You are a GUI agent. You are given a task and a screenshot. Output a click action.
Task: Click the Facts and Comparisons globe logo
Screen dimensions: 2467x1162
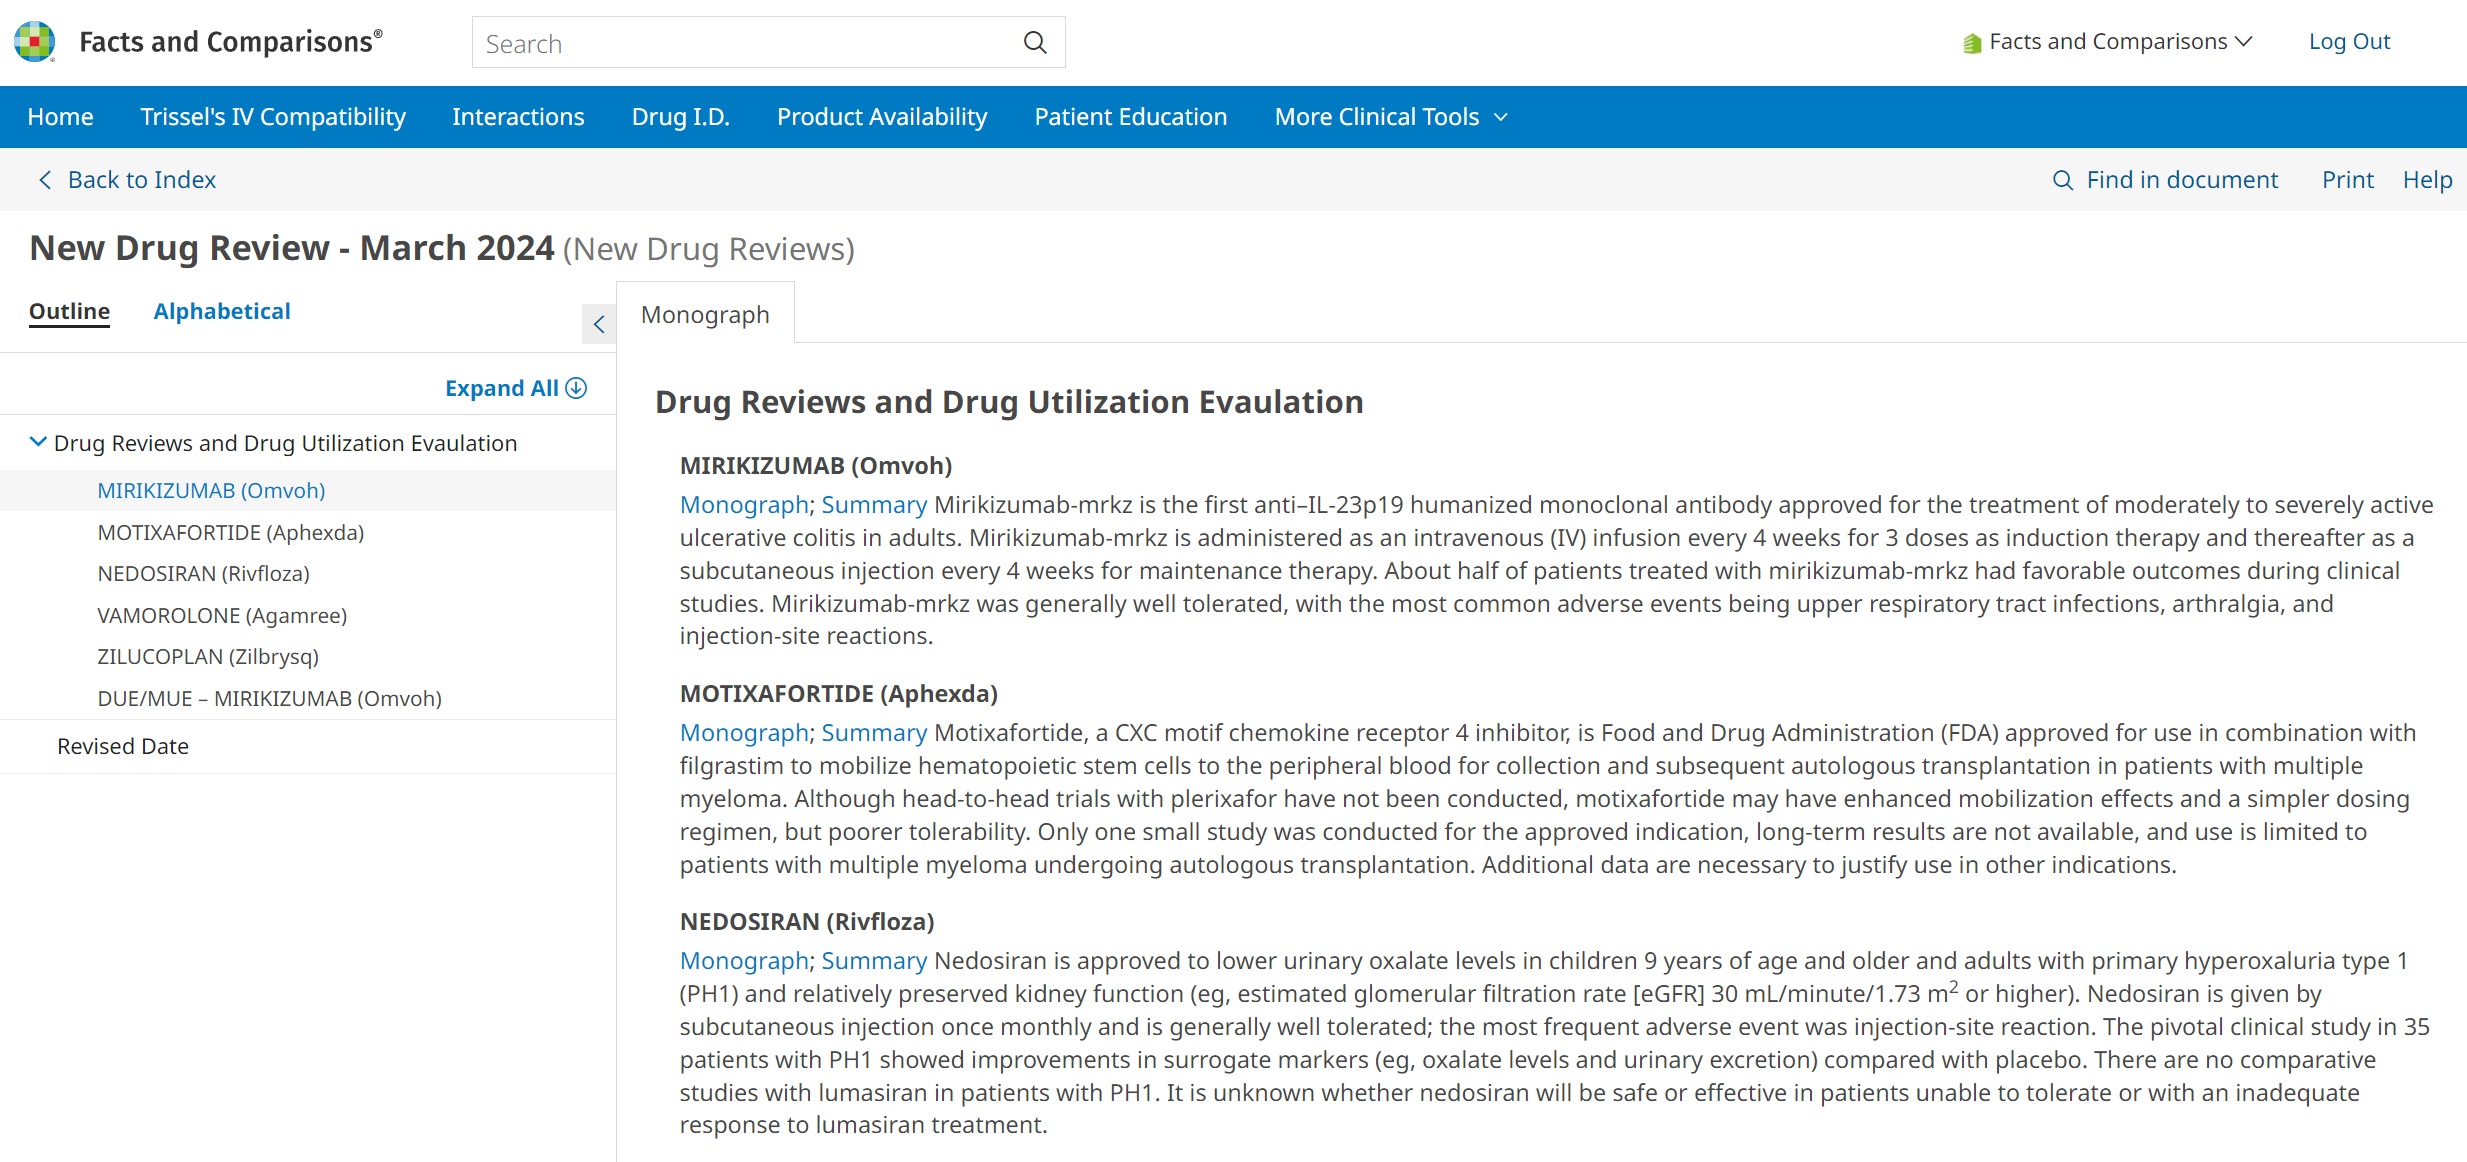coord(35,42)
